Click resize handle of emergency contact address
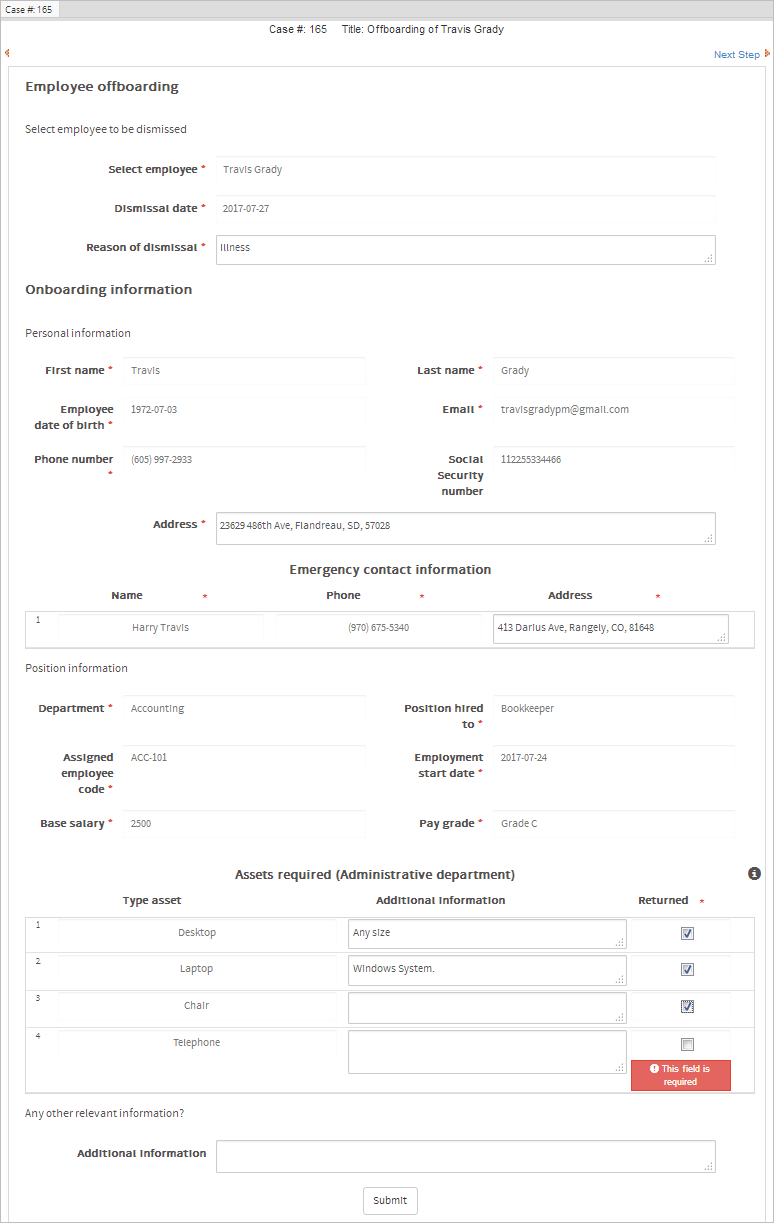Viewport: 774px width, 1223px height. (722, 637)
